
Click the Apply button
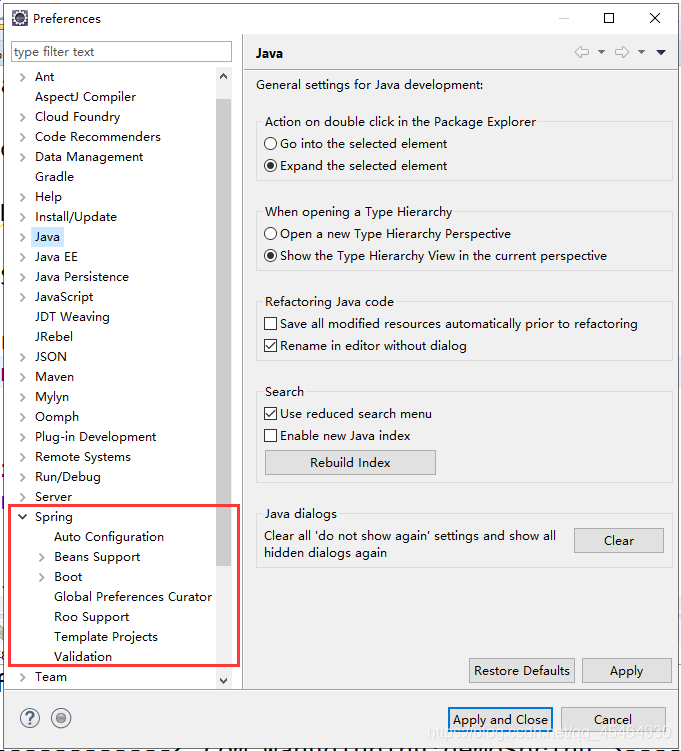(626, 670)
